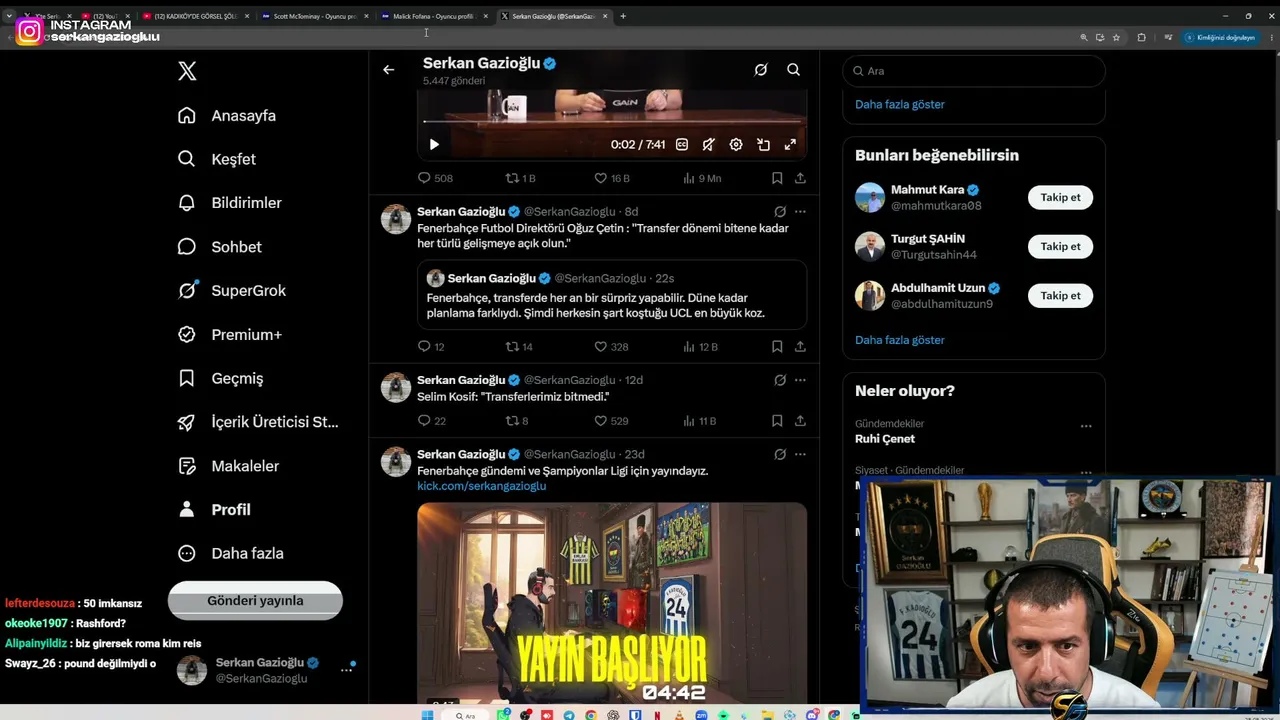This screenshot has width=1280, height=720.
Task: Open the quoted post about UCL
Action: tap(612, 294)
